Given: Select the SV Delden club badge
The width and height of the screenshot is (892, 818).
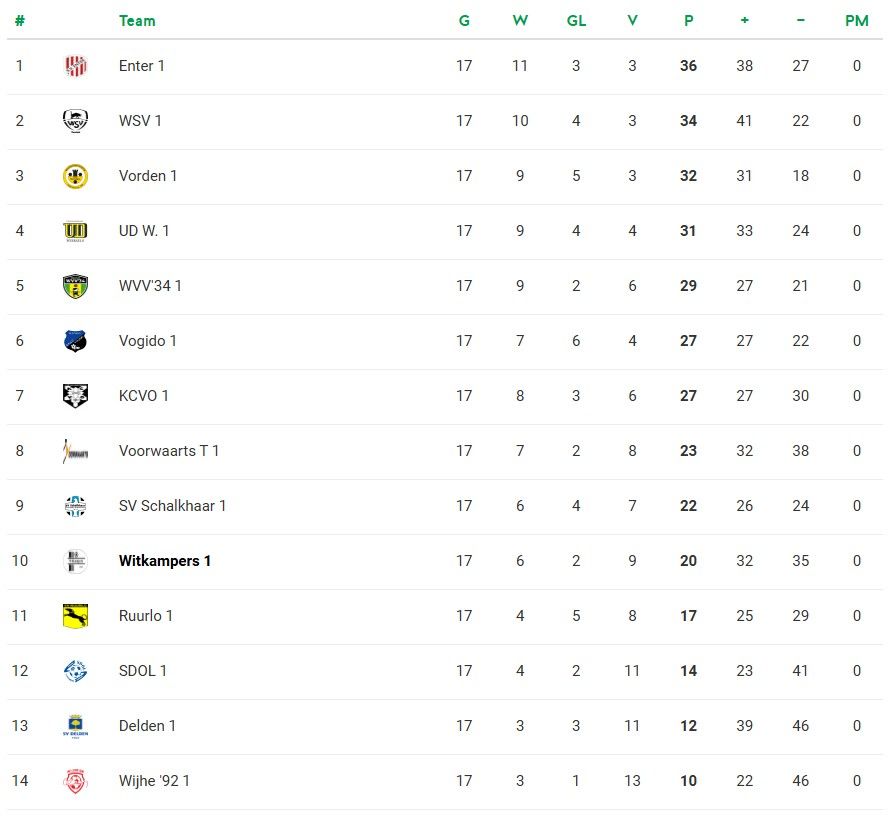Looking at the screenshot, I should click(x=75, y=726).
